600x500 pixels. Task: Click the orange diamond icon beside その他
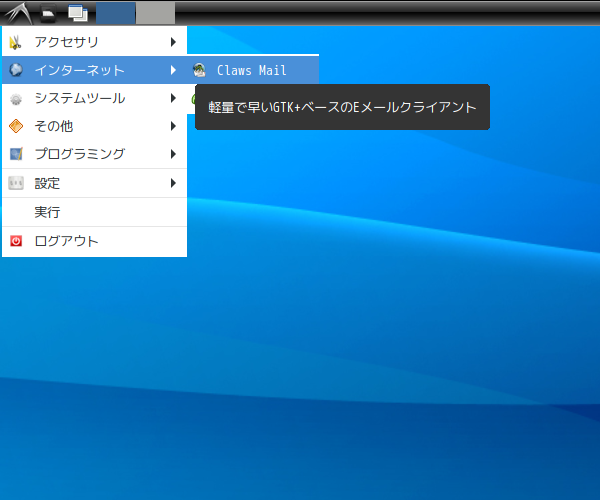16,126
